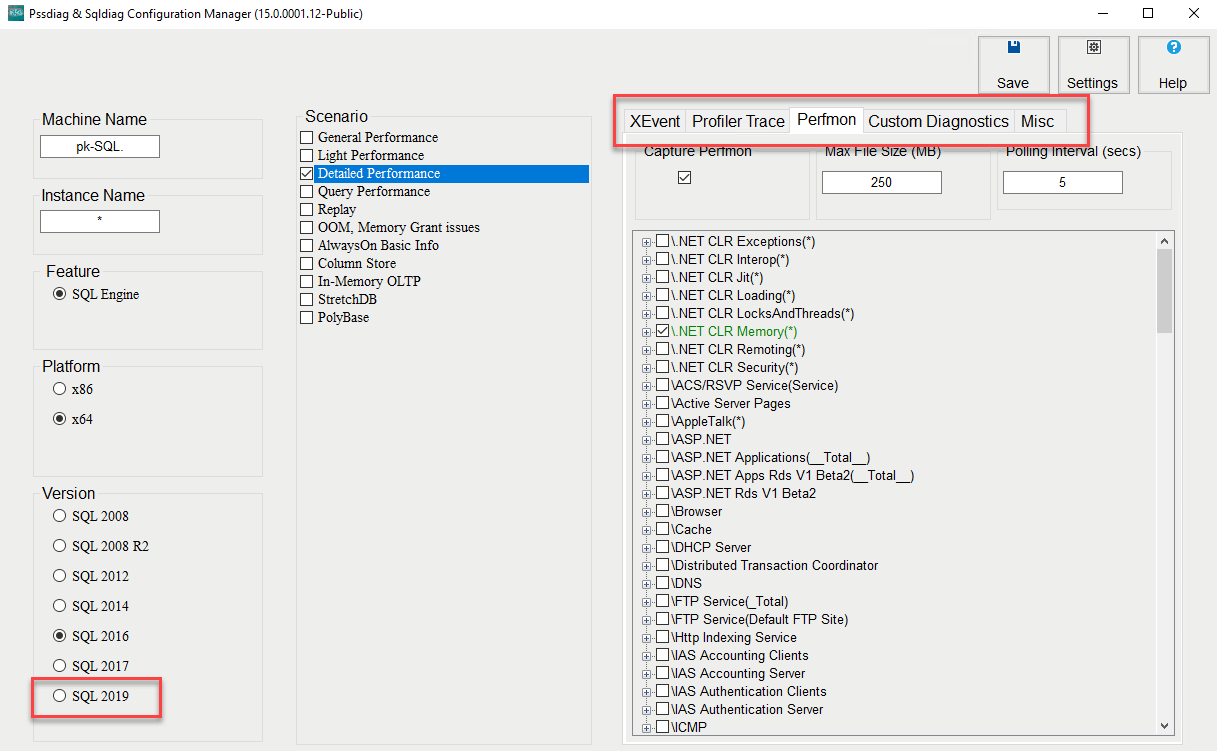Viewport: 1217px width, 751px height.
Task: Uncheck the Detailed Performance scenario
Action: pos(307,173)
